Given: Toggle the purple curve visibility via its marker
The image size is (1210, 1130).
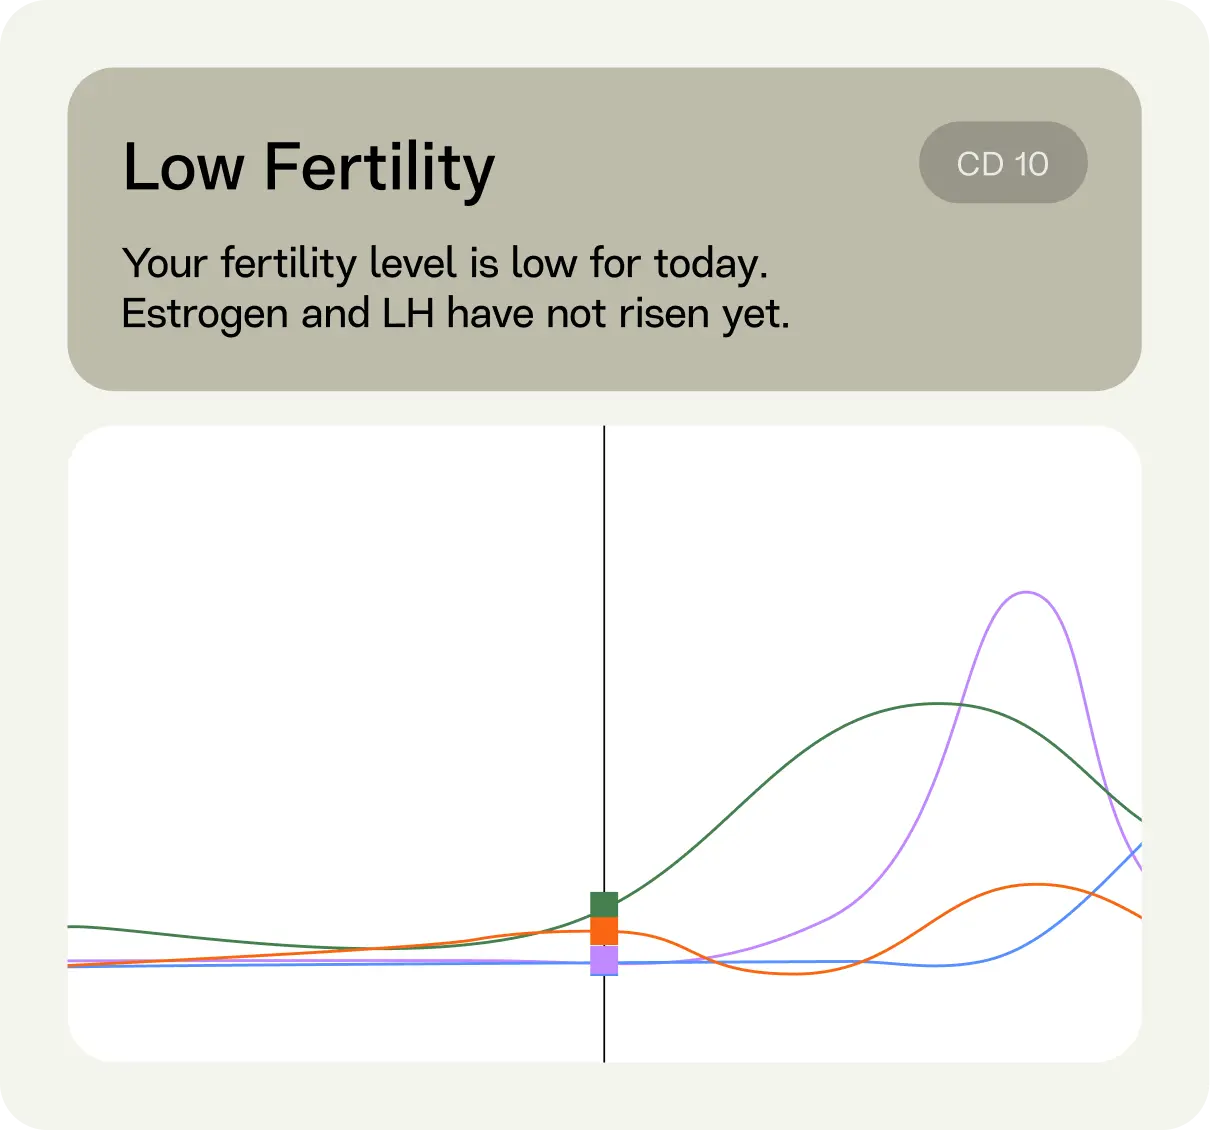Looking at the screenshot, I should point(604,960).
